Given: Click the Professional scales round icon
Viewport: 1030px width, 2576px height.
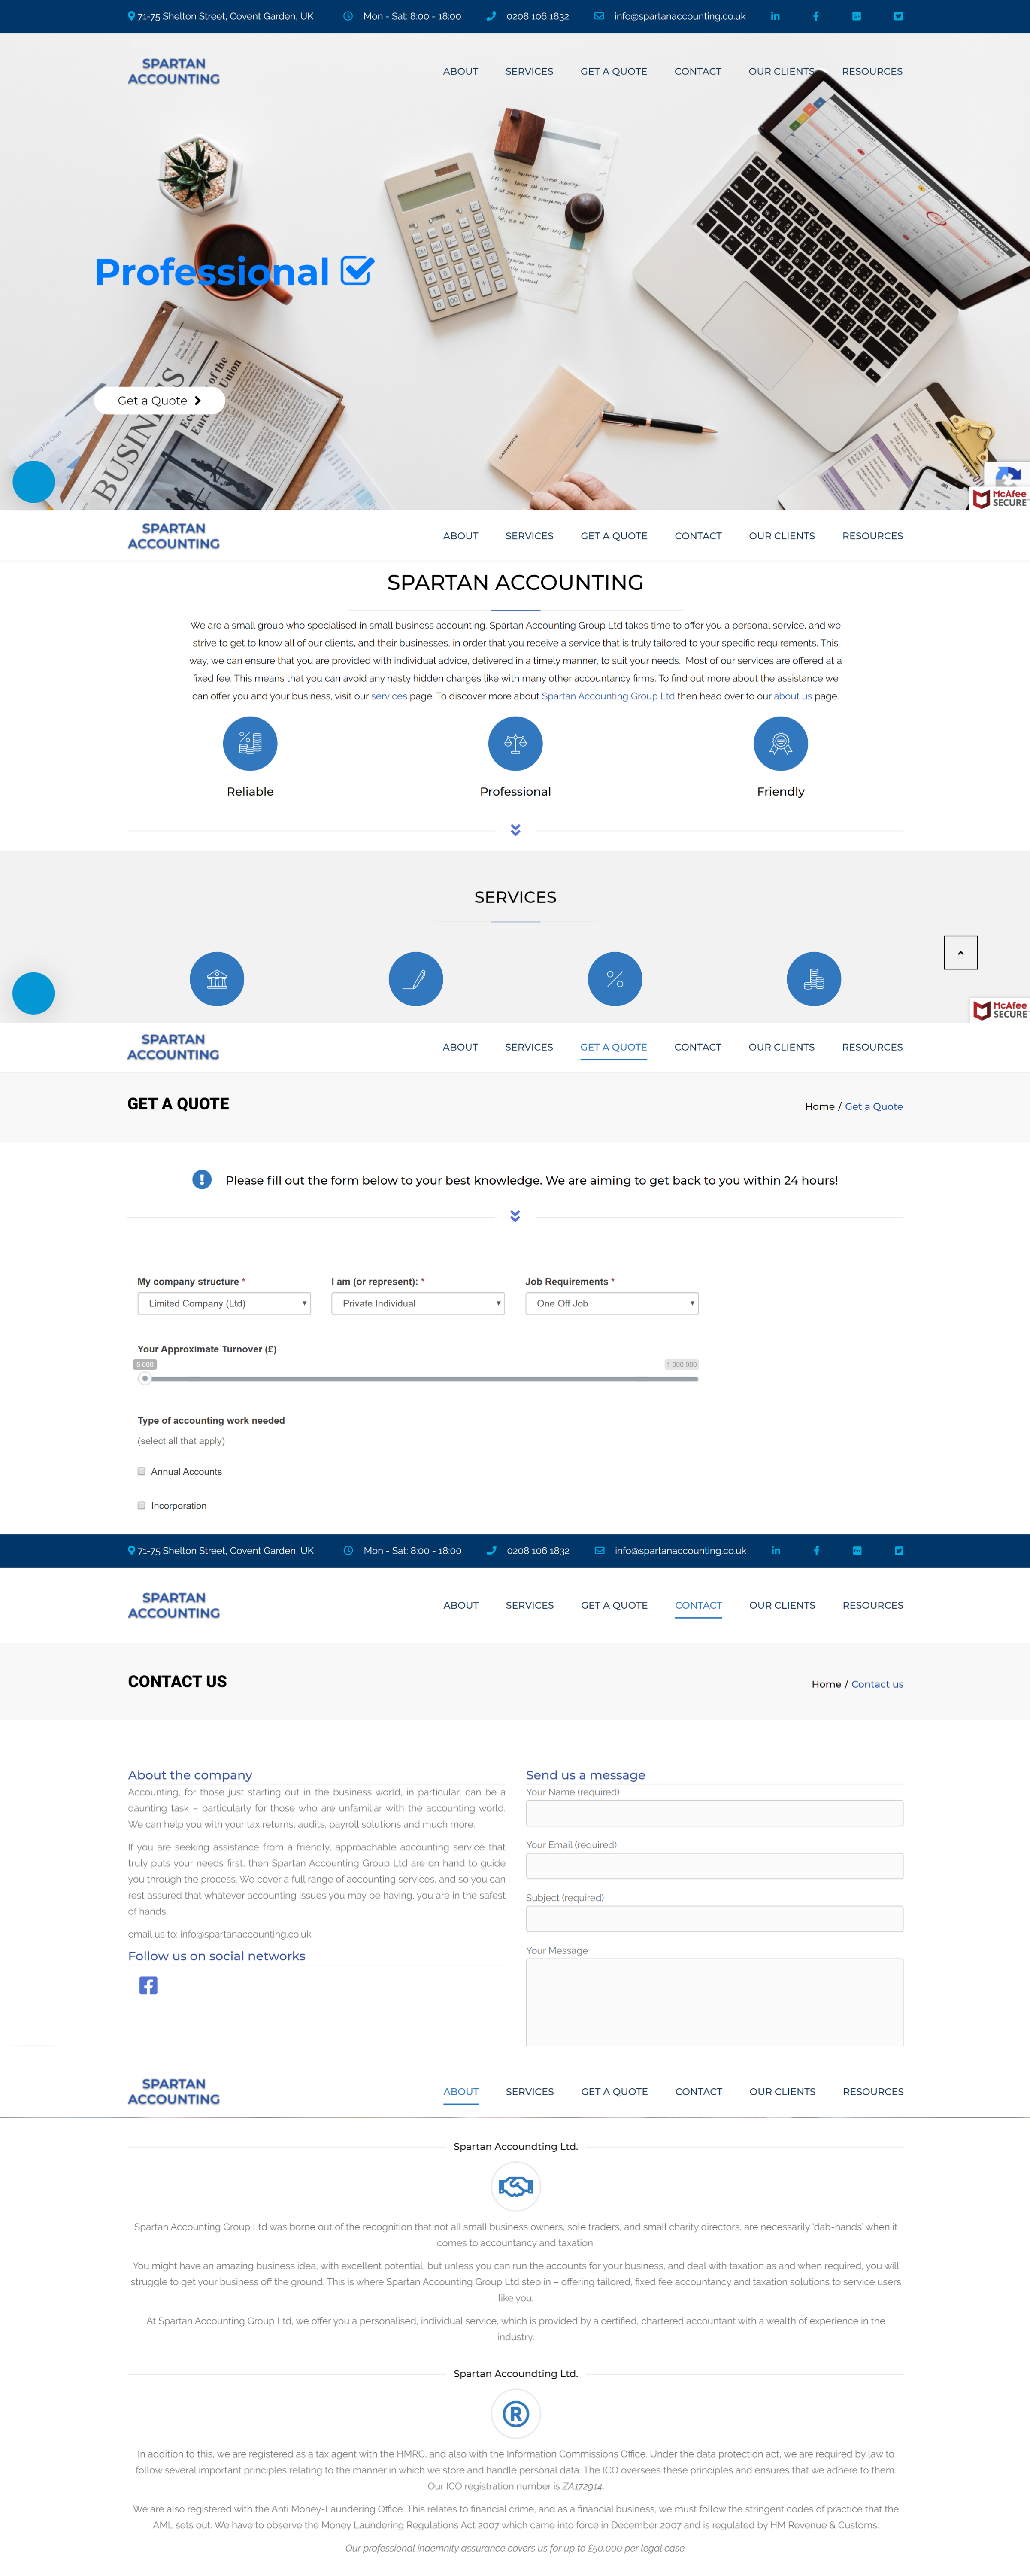Looking at the screenshot, I should 515,744.
